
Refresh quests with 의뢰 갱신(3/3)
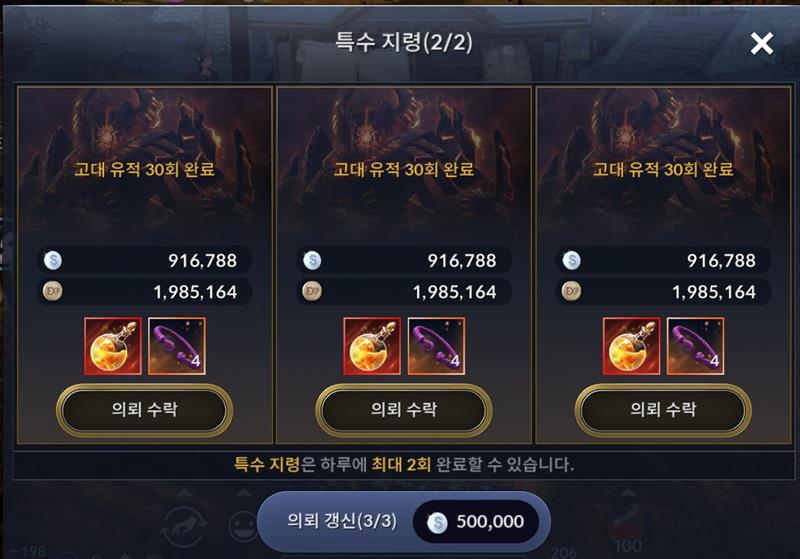pyautogui.click(x=341, y=521)
